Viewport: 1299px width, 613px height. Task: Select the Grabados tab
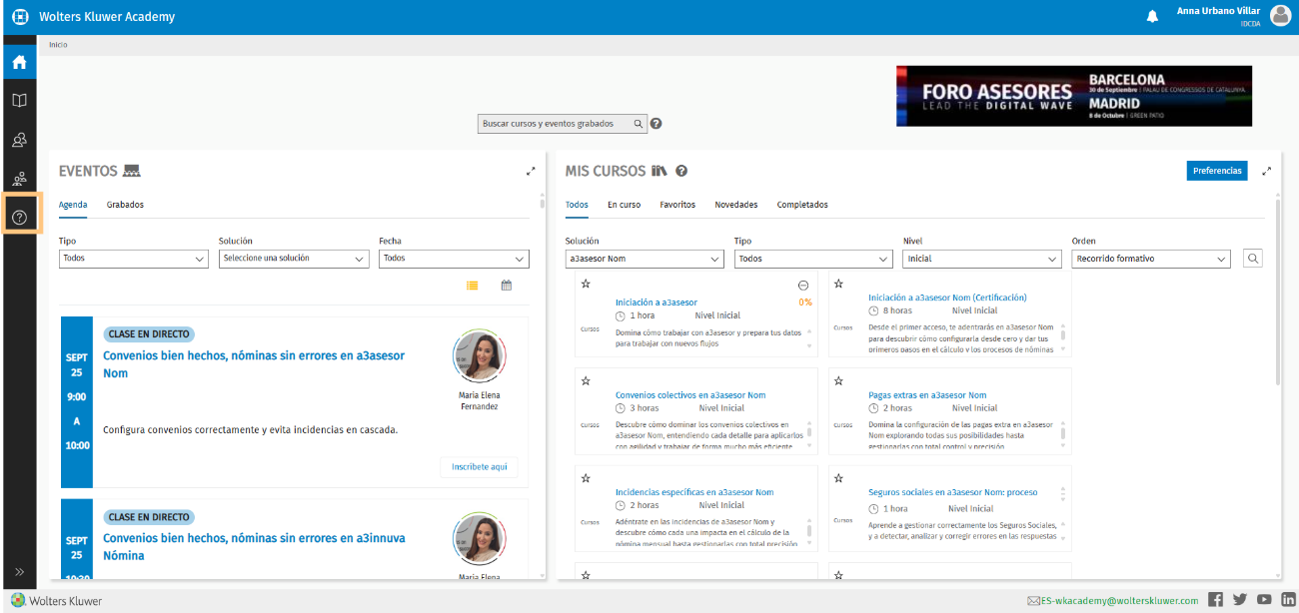(125, 204)
